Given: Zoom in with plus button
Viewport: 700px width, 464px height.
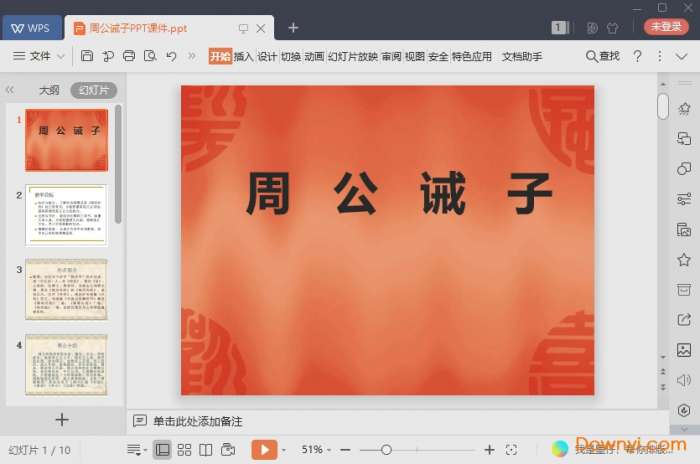Looking at the screenshot, I should click(x=489, y=450).
